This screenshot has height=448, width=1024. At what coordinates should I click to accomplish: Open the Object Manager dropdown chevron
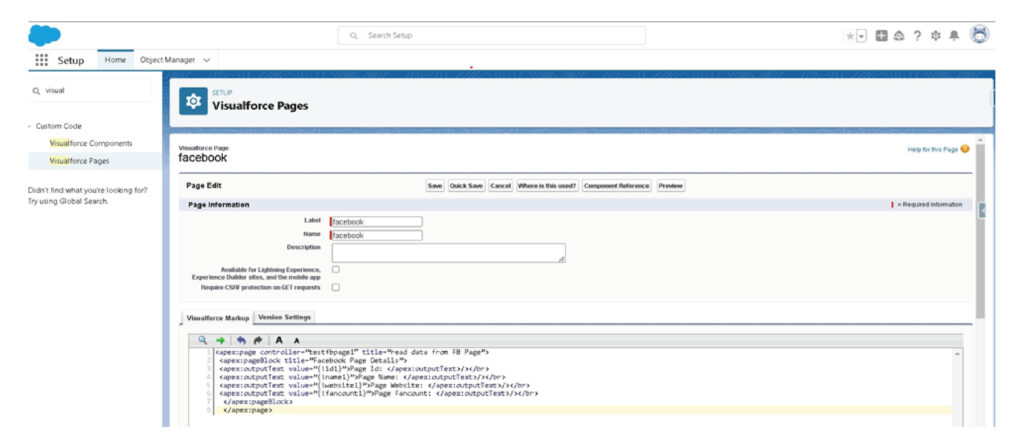(x=206, y=60)
